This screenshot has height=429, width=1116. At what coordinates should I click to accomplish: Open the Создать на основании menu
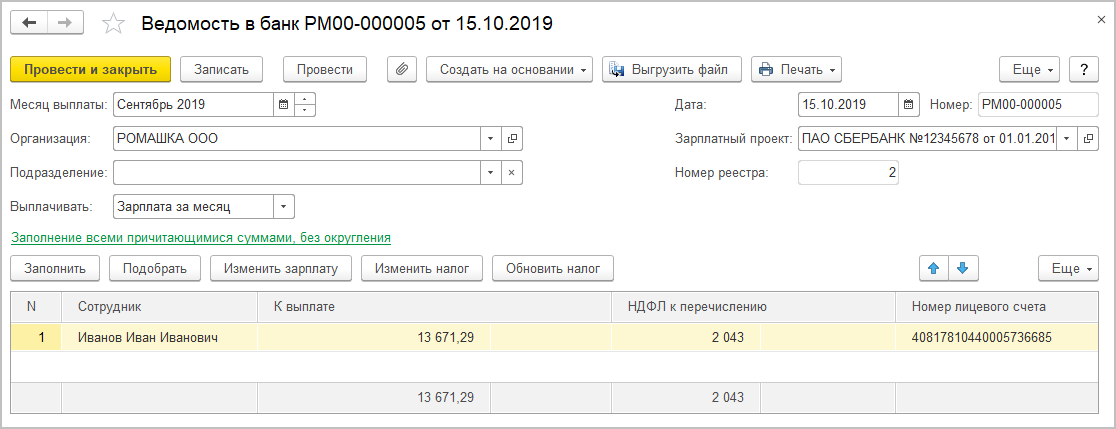click(510, 69)
